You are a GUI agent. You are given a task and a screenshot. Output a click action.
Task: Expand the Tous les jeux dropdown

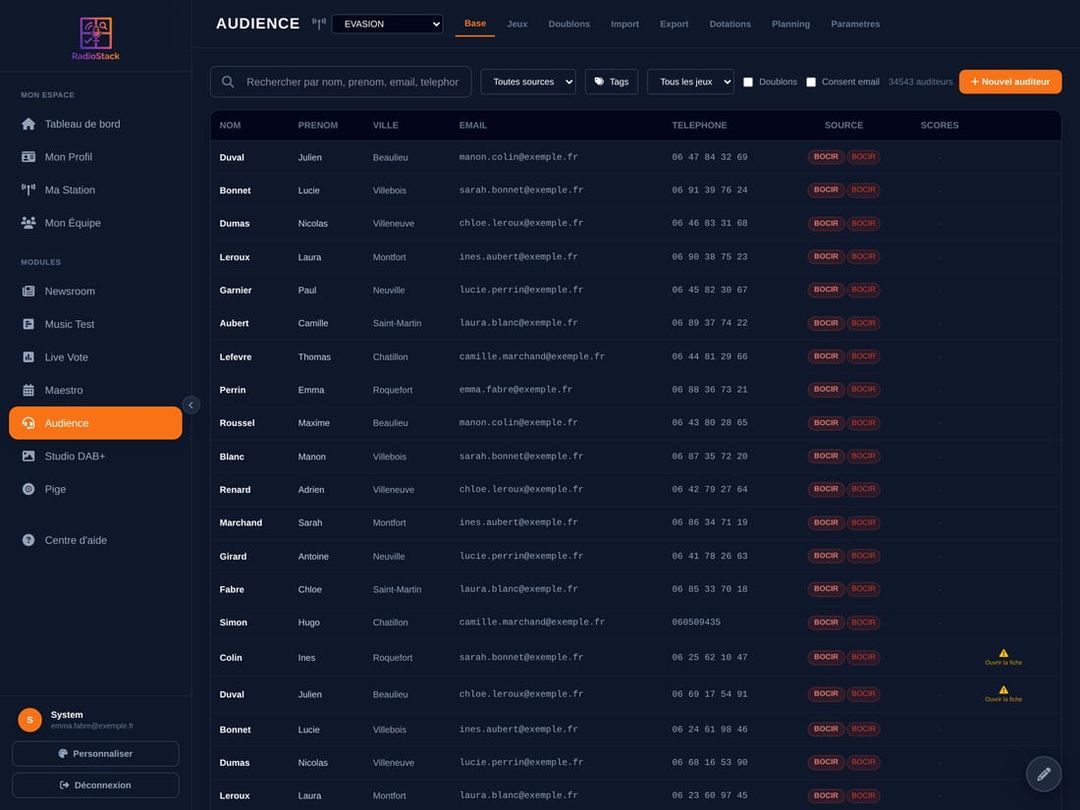tap(690, 82)
